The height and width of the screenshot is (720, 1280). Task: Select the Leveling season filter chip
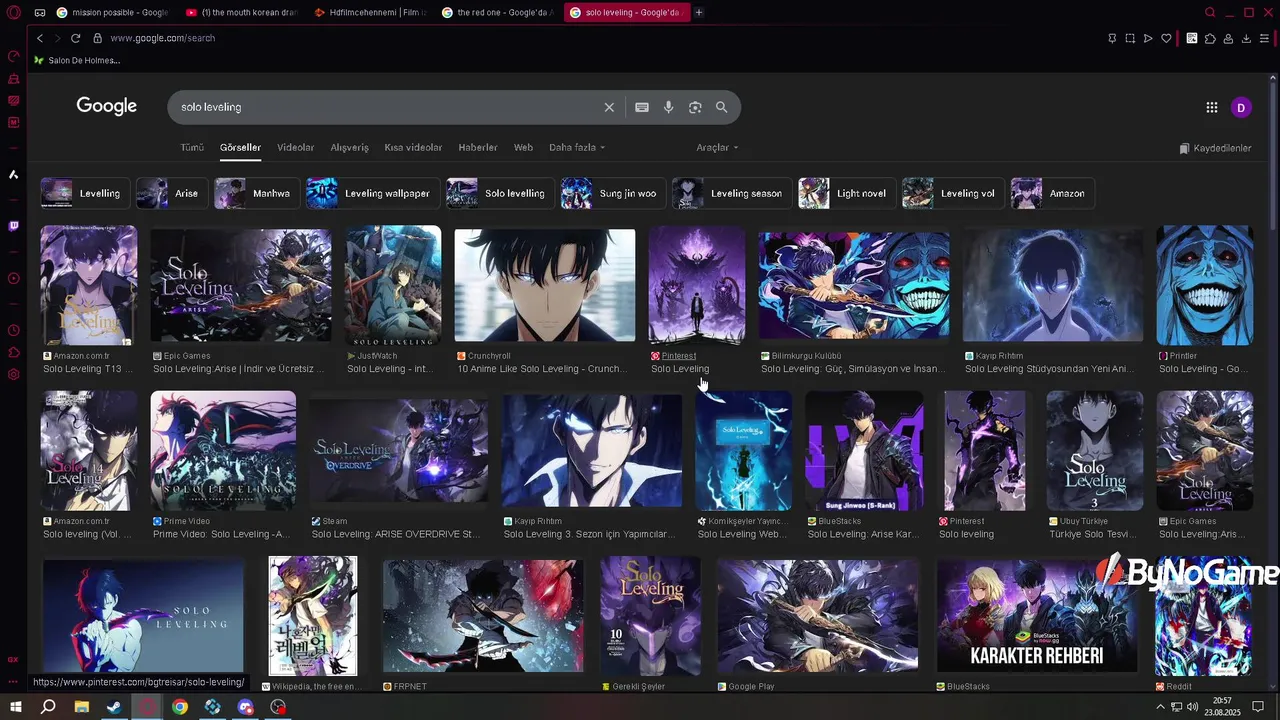(x=732, y=193)
